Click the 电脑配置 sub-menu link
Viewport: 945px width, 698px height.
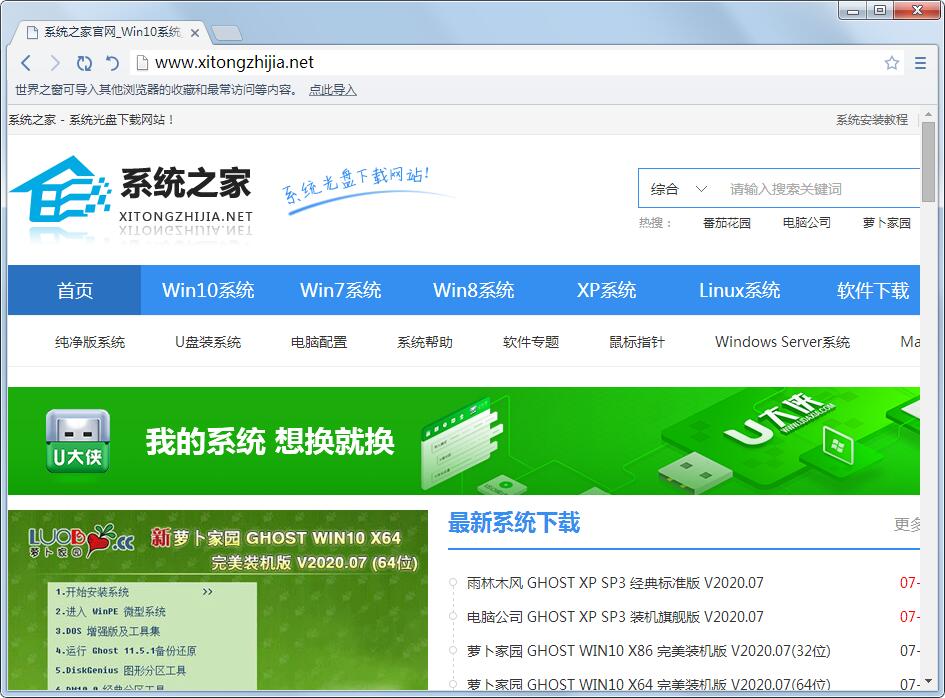click(x=319, y=342)
